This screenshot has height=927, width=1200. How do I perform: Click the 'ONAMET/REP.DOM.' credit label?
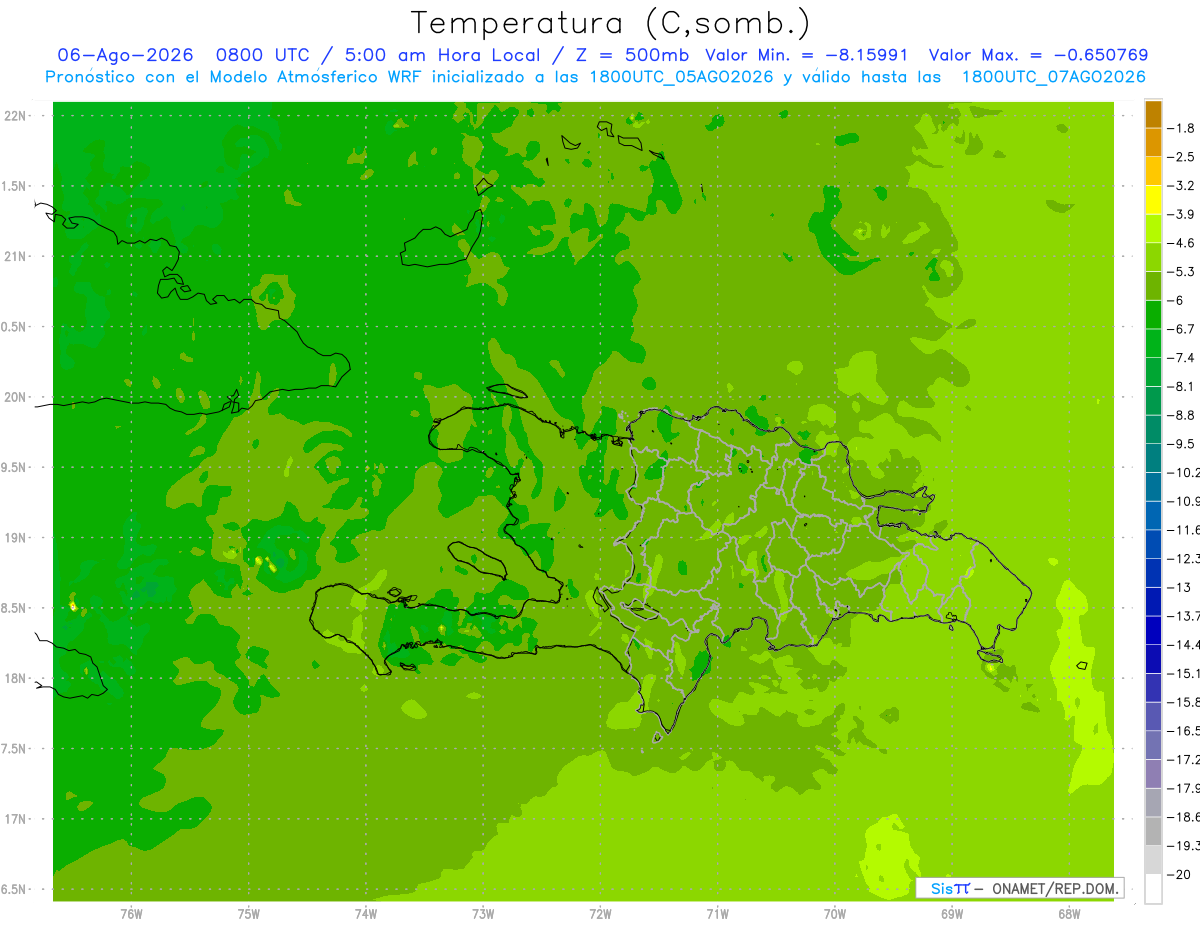pos(1056,888)
